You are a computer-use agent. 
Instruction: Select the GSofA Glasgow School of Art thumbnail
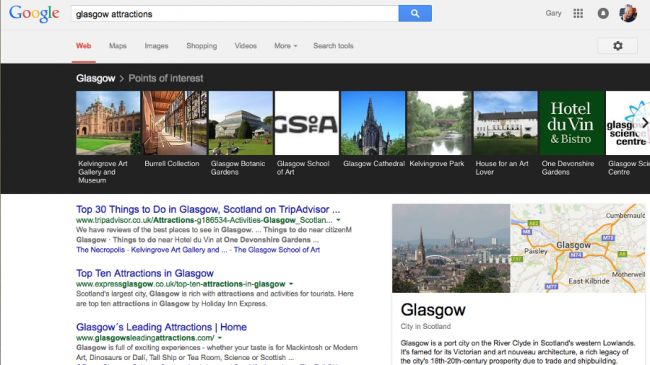[x=307, y=123]
